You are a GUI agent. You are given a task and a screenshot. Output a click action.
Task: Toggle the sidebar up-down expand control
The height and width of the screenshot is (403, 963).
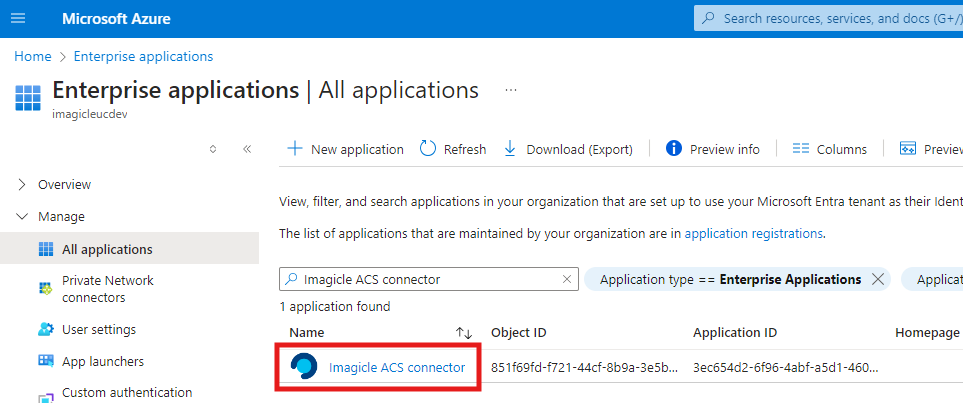pyautogui.click(x=212, y=149)
